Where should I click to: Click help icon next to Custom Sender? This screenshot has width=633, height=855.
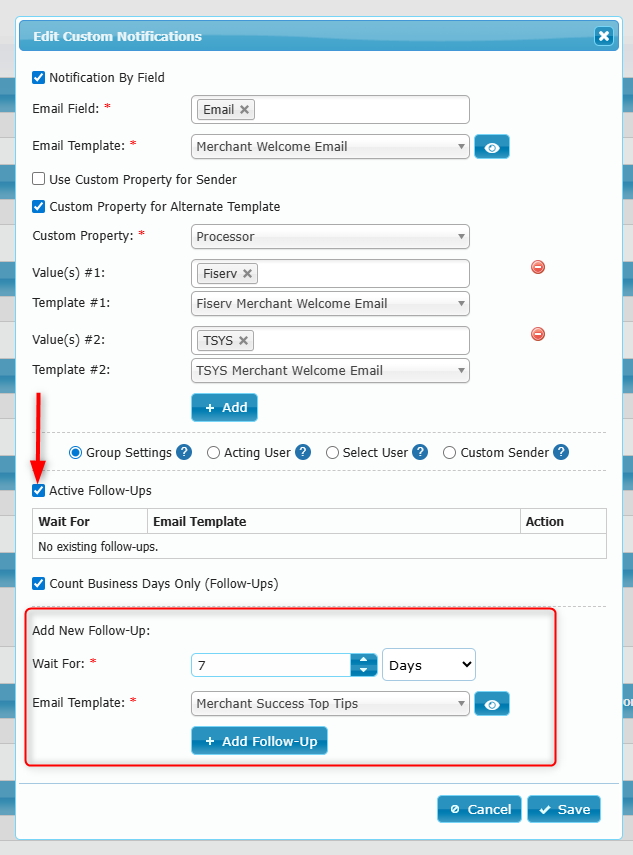click(561, 452)
